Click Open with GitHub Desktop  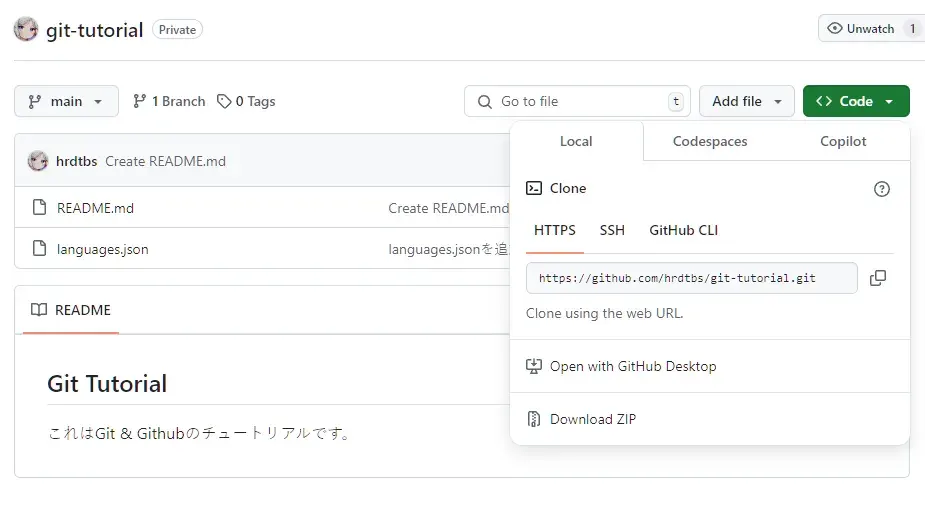(710, 366)
